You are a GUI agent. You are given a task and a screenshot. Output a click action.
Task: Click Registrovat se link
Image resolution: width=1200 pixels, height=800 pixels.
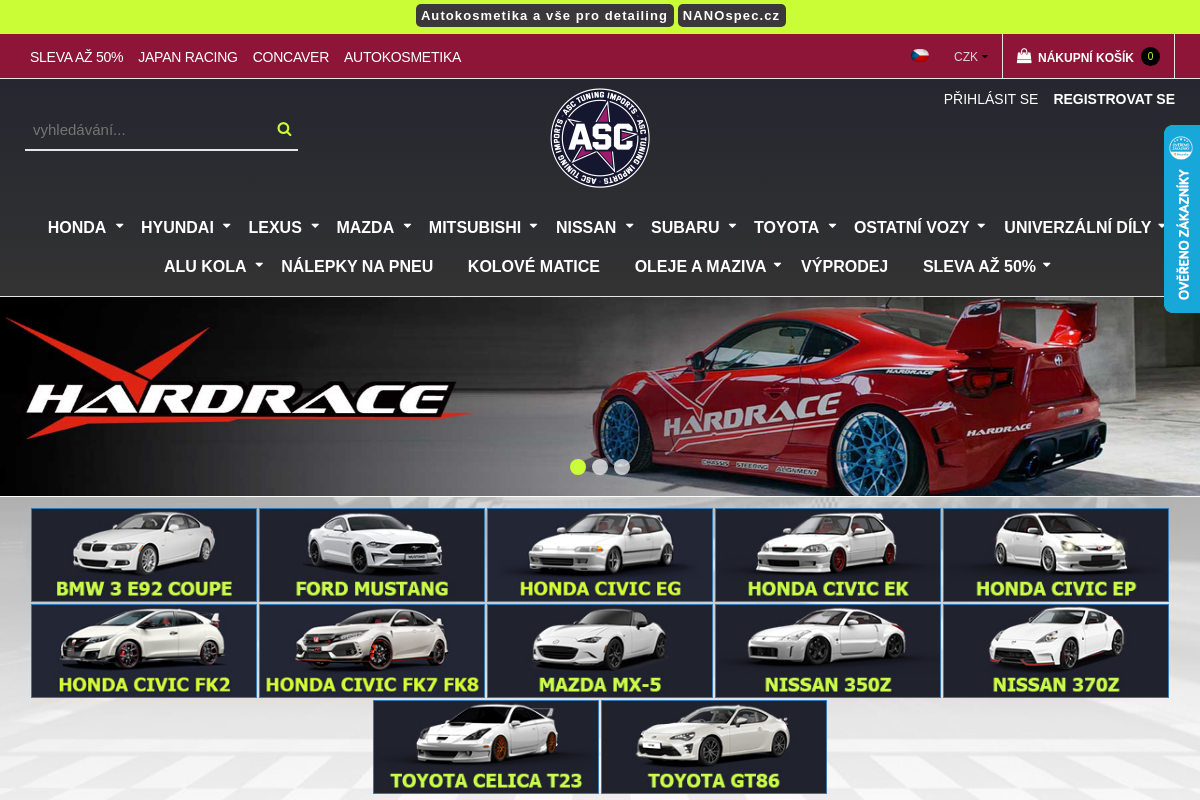(1114, 99)
